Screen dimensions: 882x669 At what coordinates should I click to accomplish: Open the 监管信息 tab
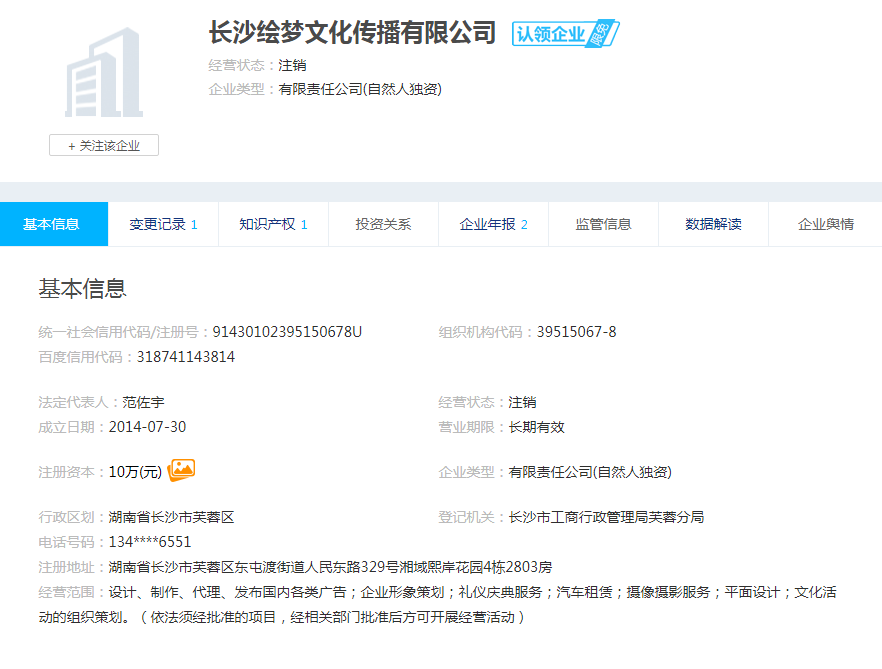[x=603, y=224]
